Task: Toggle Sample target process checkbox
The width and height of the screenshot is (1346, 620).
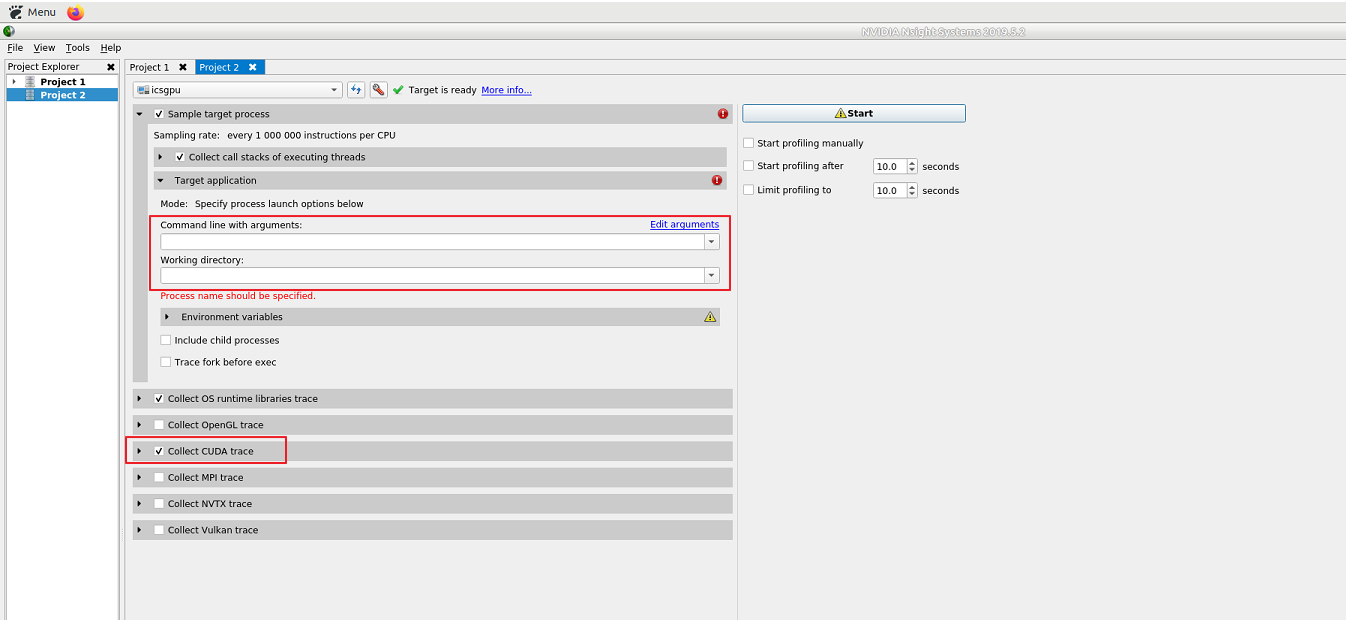Action: [159, 114]
